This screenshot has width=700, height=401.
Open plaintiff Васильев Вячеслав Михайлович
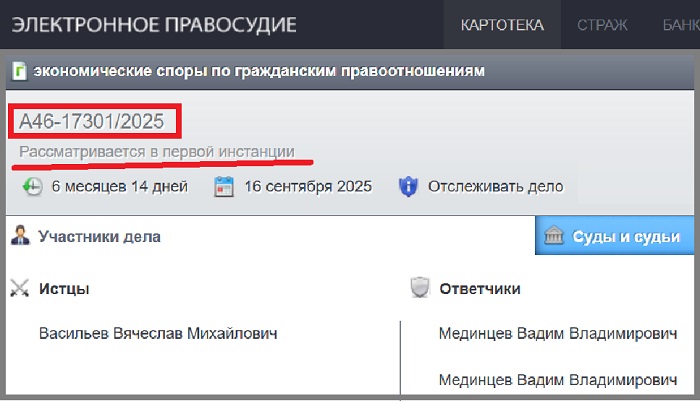[x=157, y=333]
